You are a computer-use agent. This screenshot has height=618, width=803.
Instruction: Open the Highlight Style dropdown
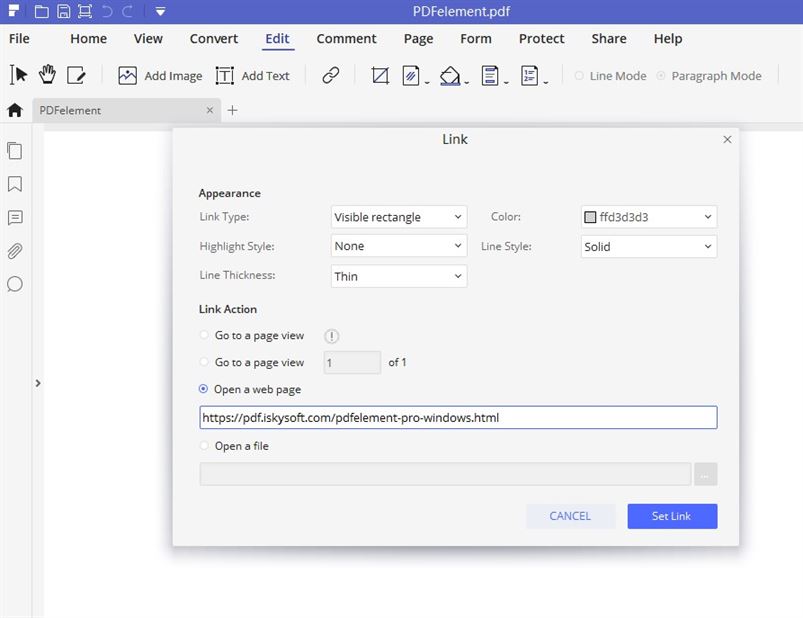pos(399,246)
